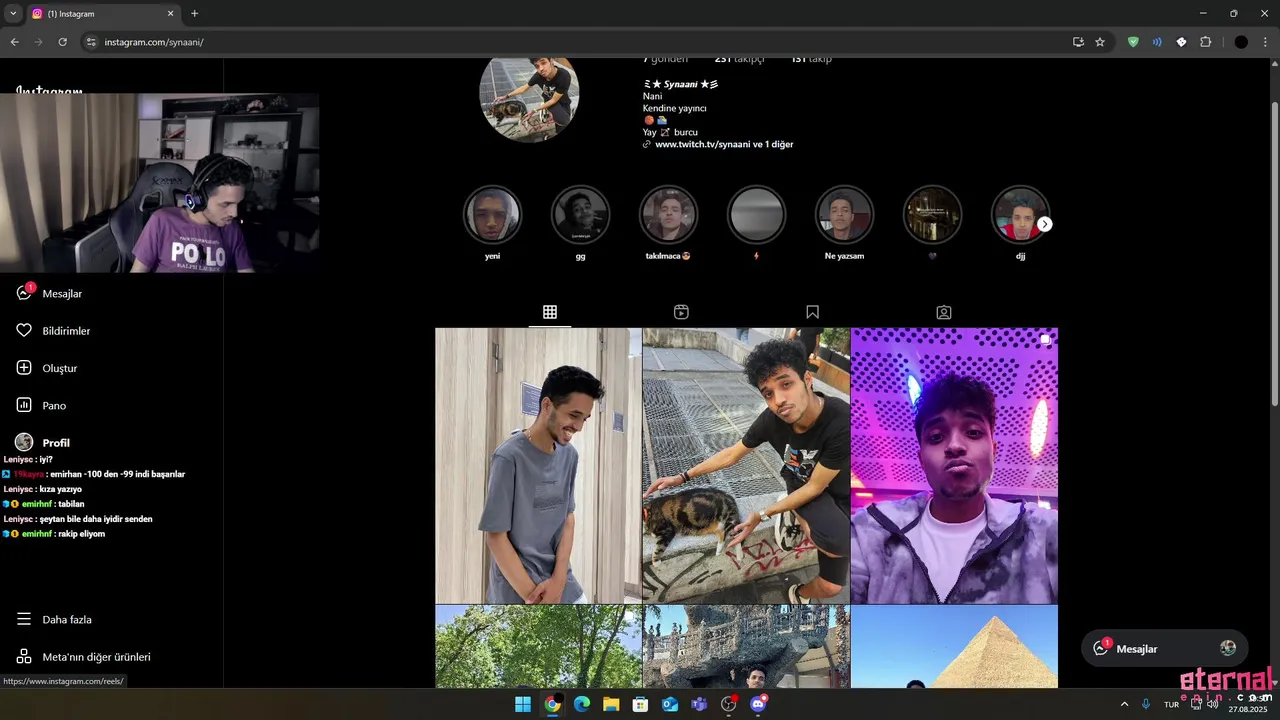Open Microsoft Teams from taskbar
Image resolution: width=1280 pixels, height=720 pixels.
tap(699, 704)
